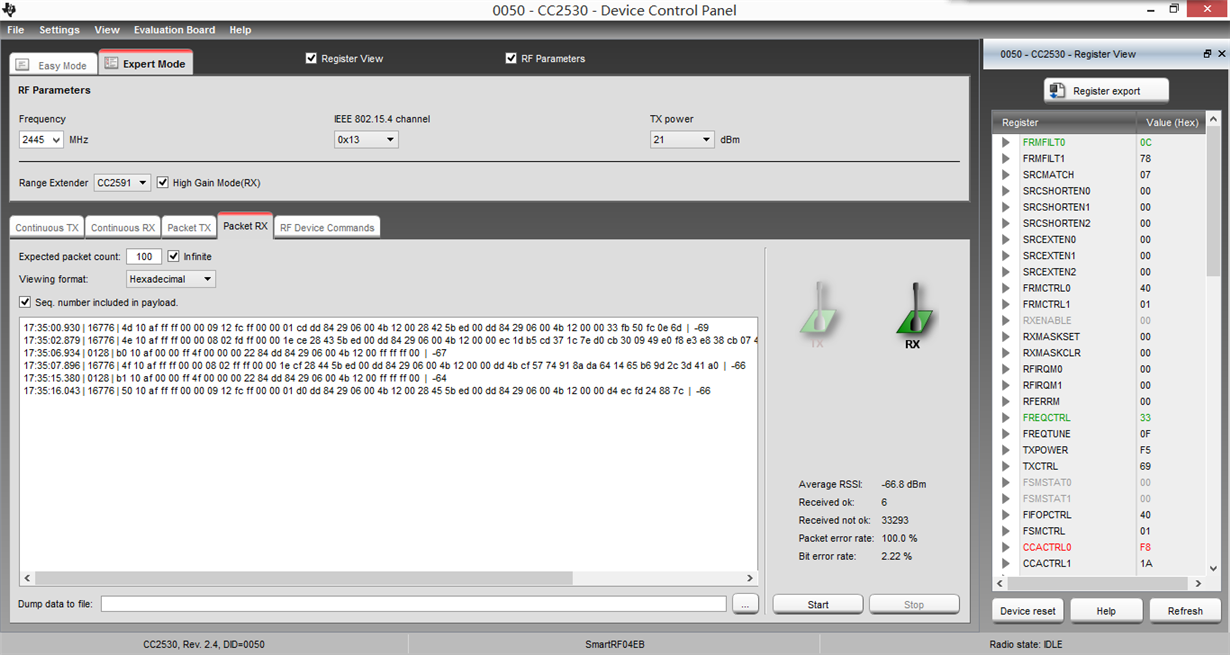Toggle Seq. number included in payload

coord(25,302)
